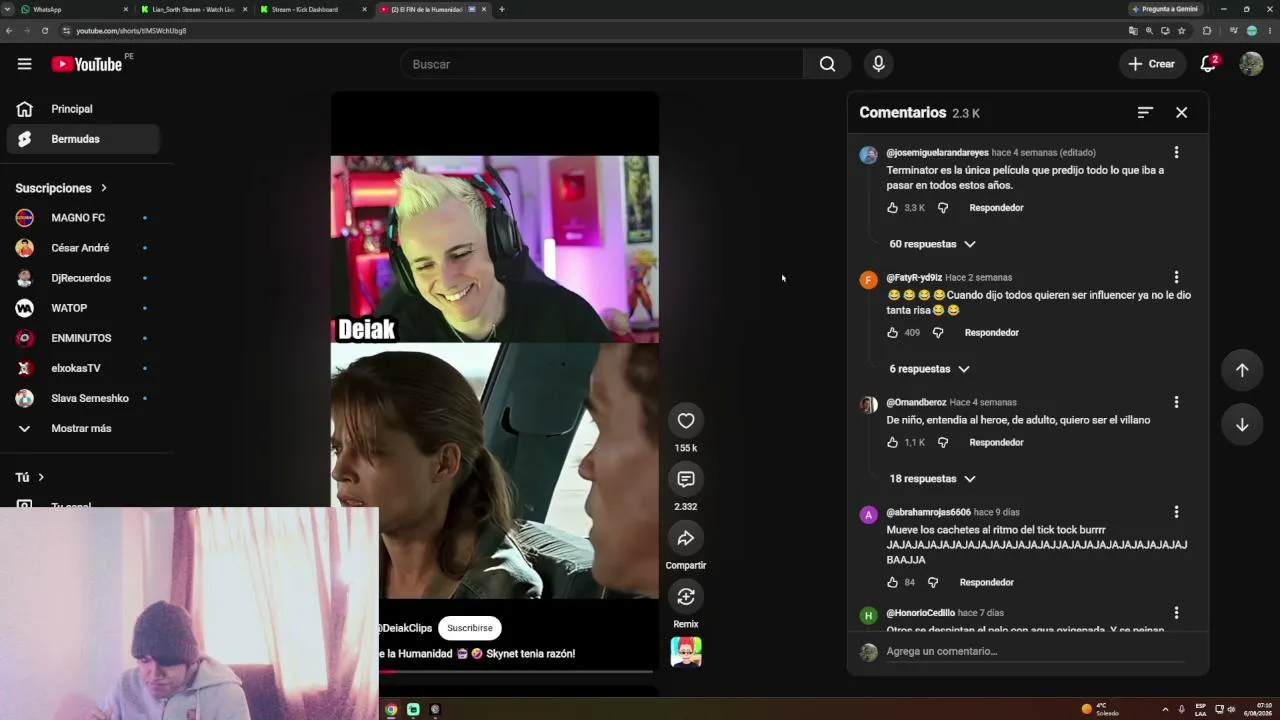This screenshot has width=1280, height=720.
Task: Open options menu for @FatyR-yd9iz comment
Action: tap(1176, 278)
